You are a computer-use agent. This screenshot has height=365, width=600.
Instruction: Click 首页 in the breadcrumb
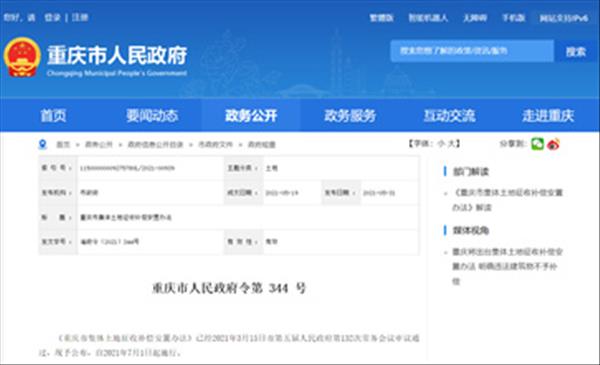click(x=63, y=145)
